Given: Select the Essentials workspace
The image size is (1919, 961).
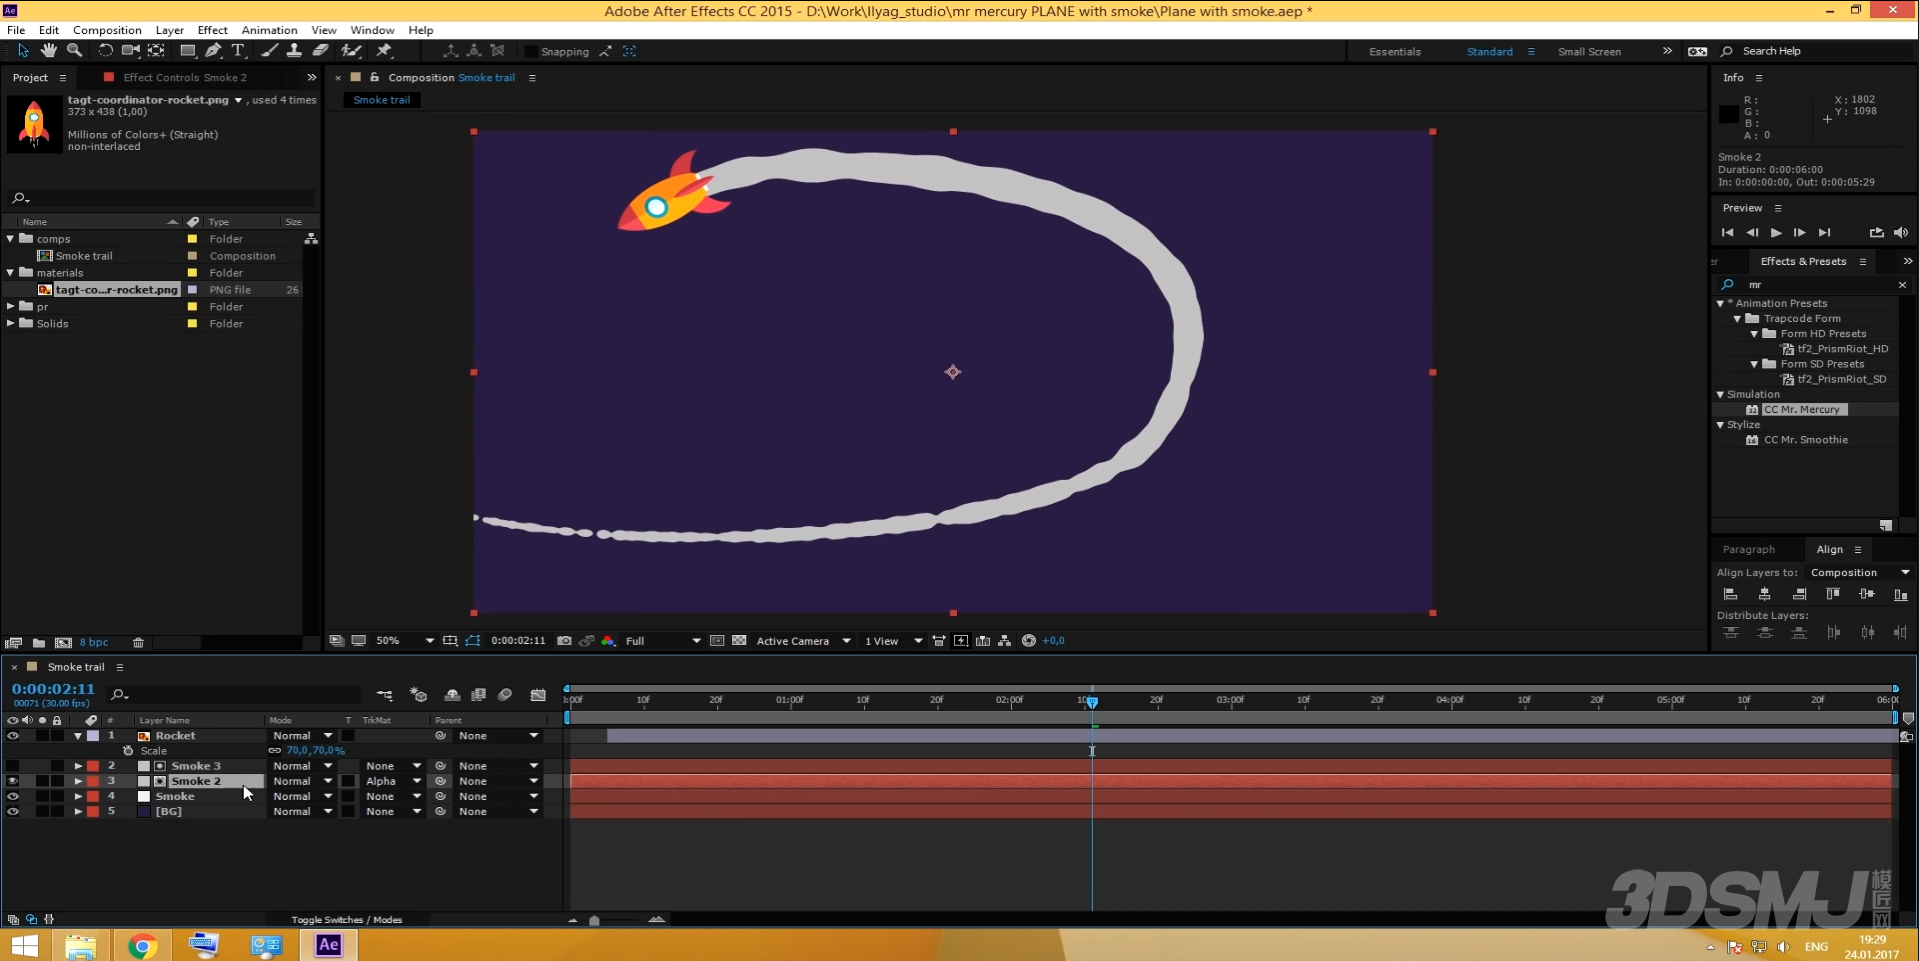Looking at the screenshot, I should click(x=1394, y=51).
